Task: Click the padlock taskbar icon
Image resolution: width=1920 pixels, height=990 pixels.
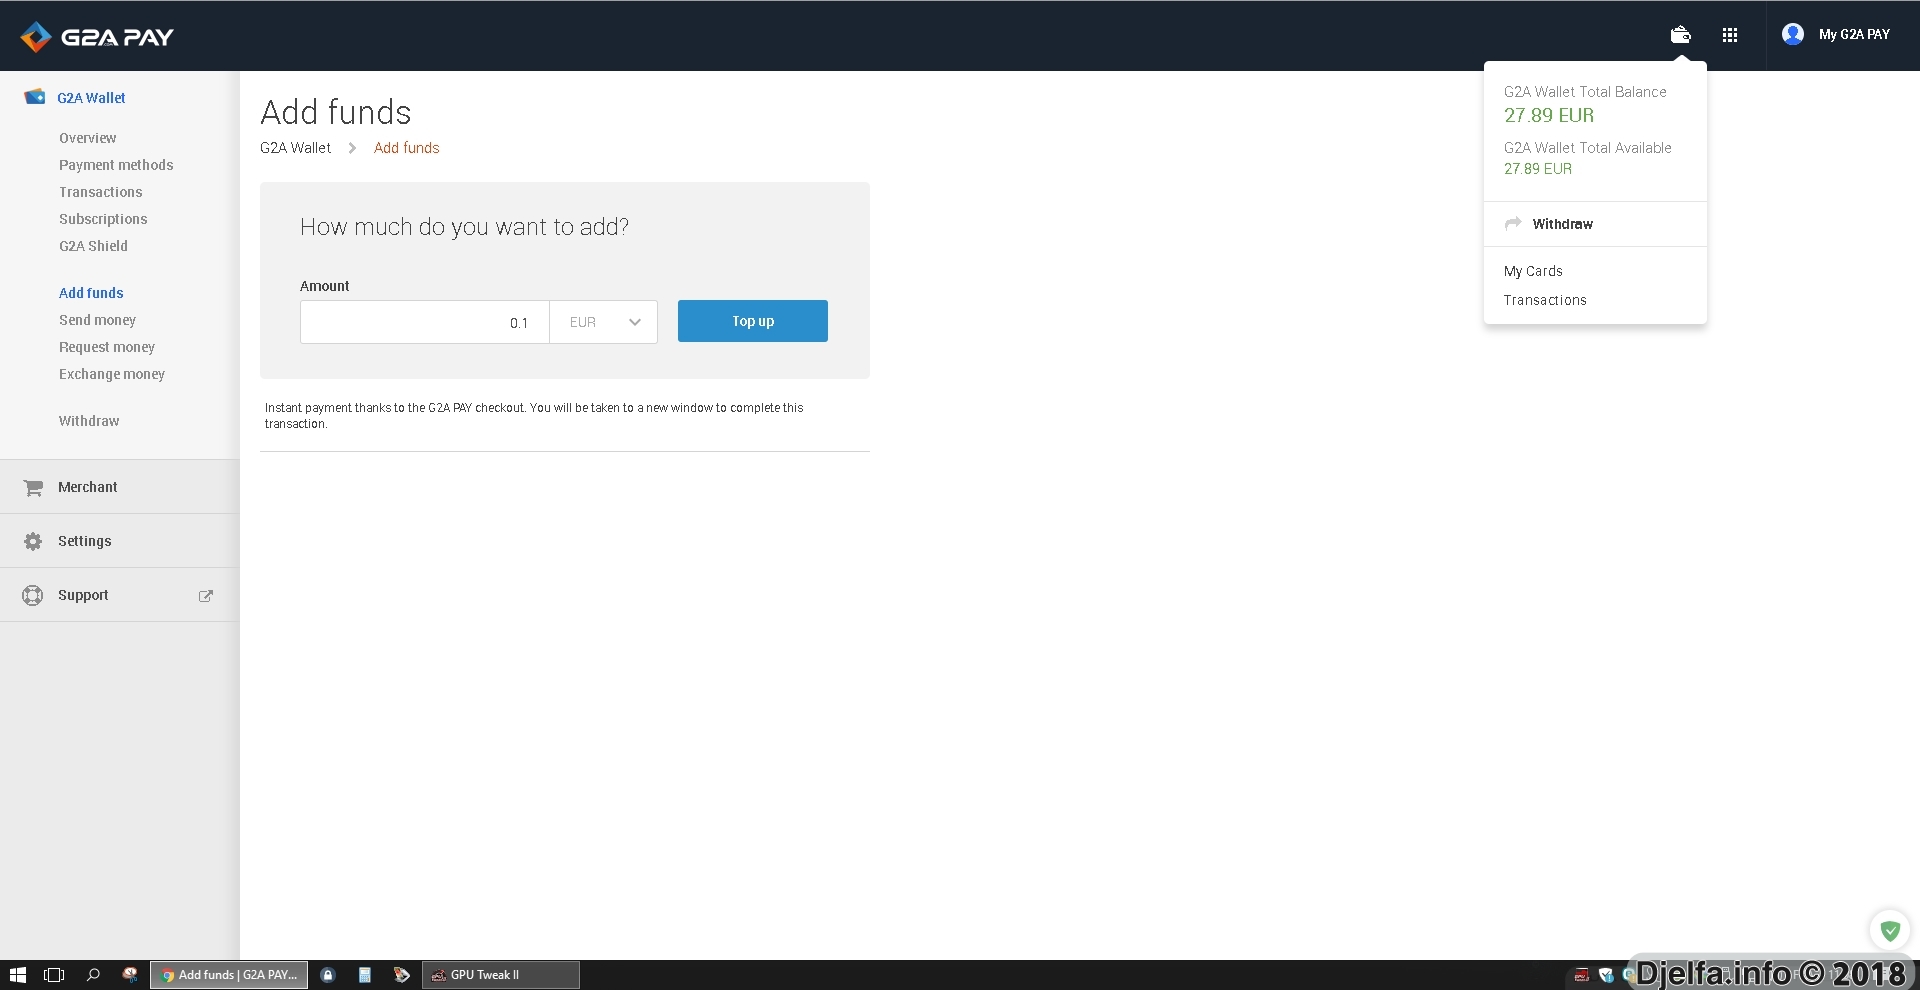Action: pyautogui.click(x=328, y=975)
